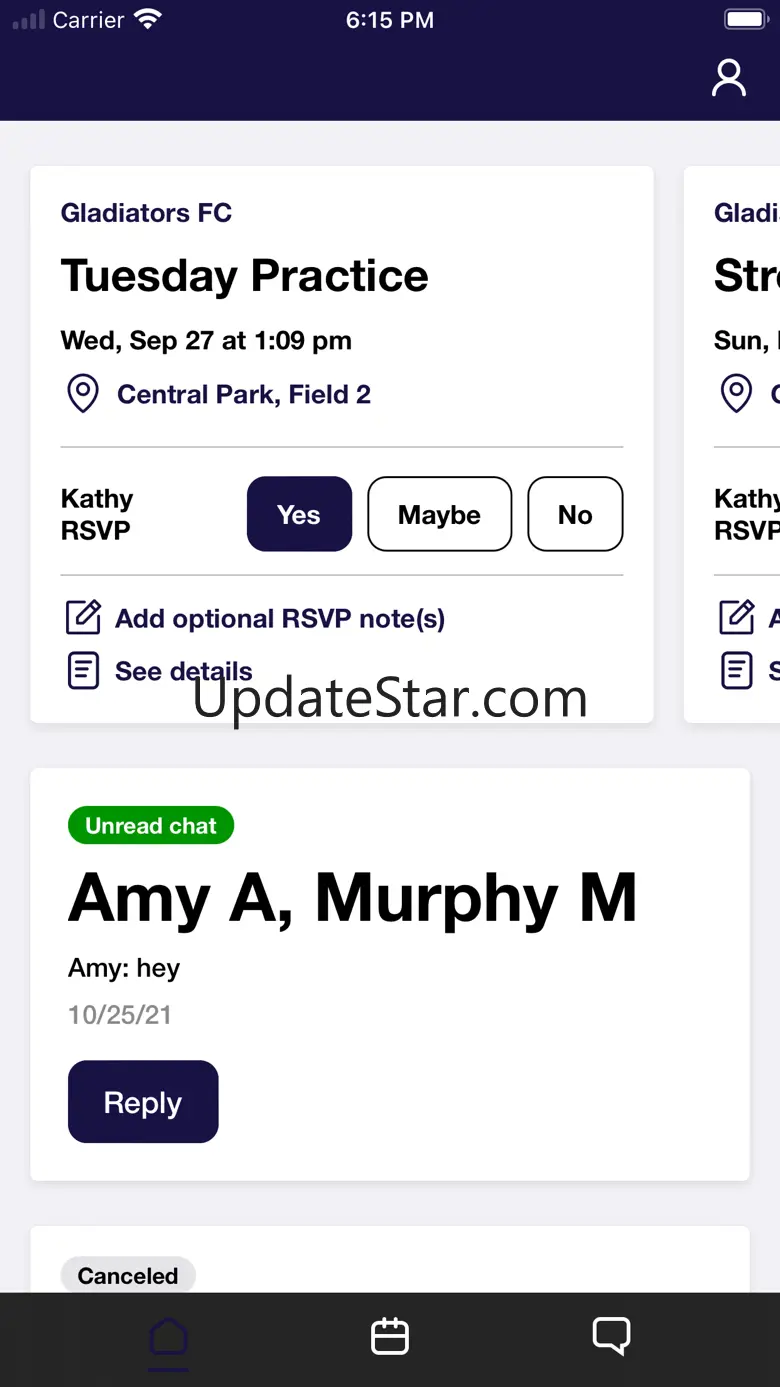The width and height of the screenshot is (780, 1387).
Task: Tap the location pin on the second event card
Action: [737, 394]
